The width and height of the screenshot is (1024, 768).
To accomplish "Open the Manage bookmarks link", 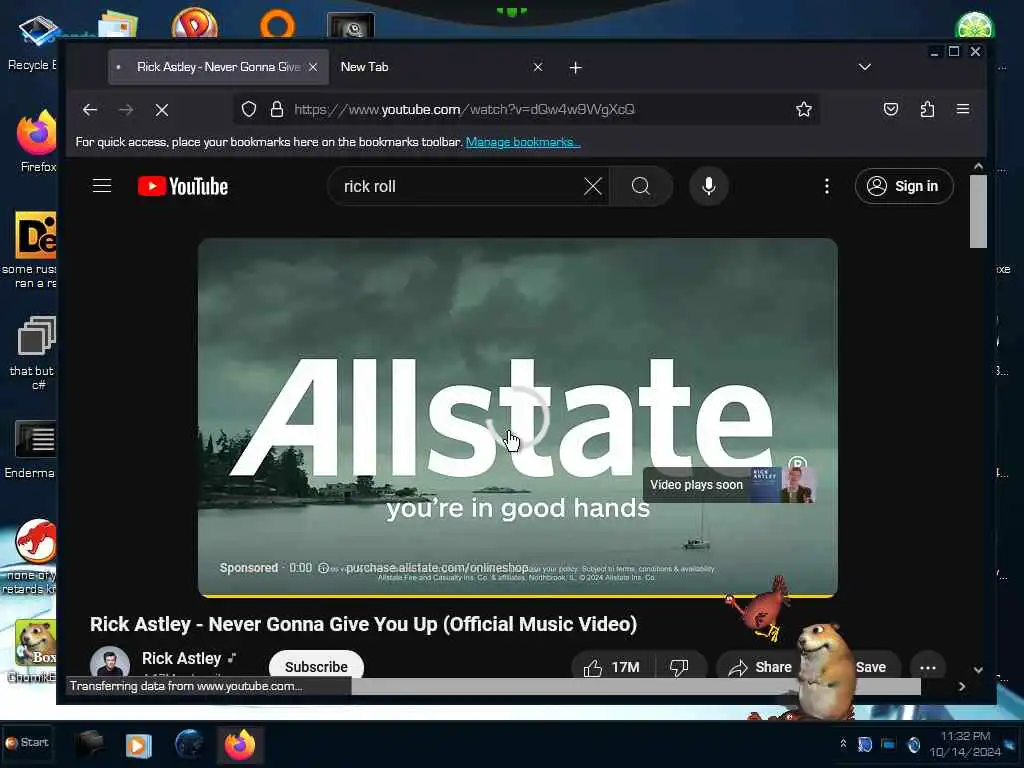I will [522, 142].
